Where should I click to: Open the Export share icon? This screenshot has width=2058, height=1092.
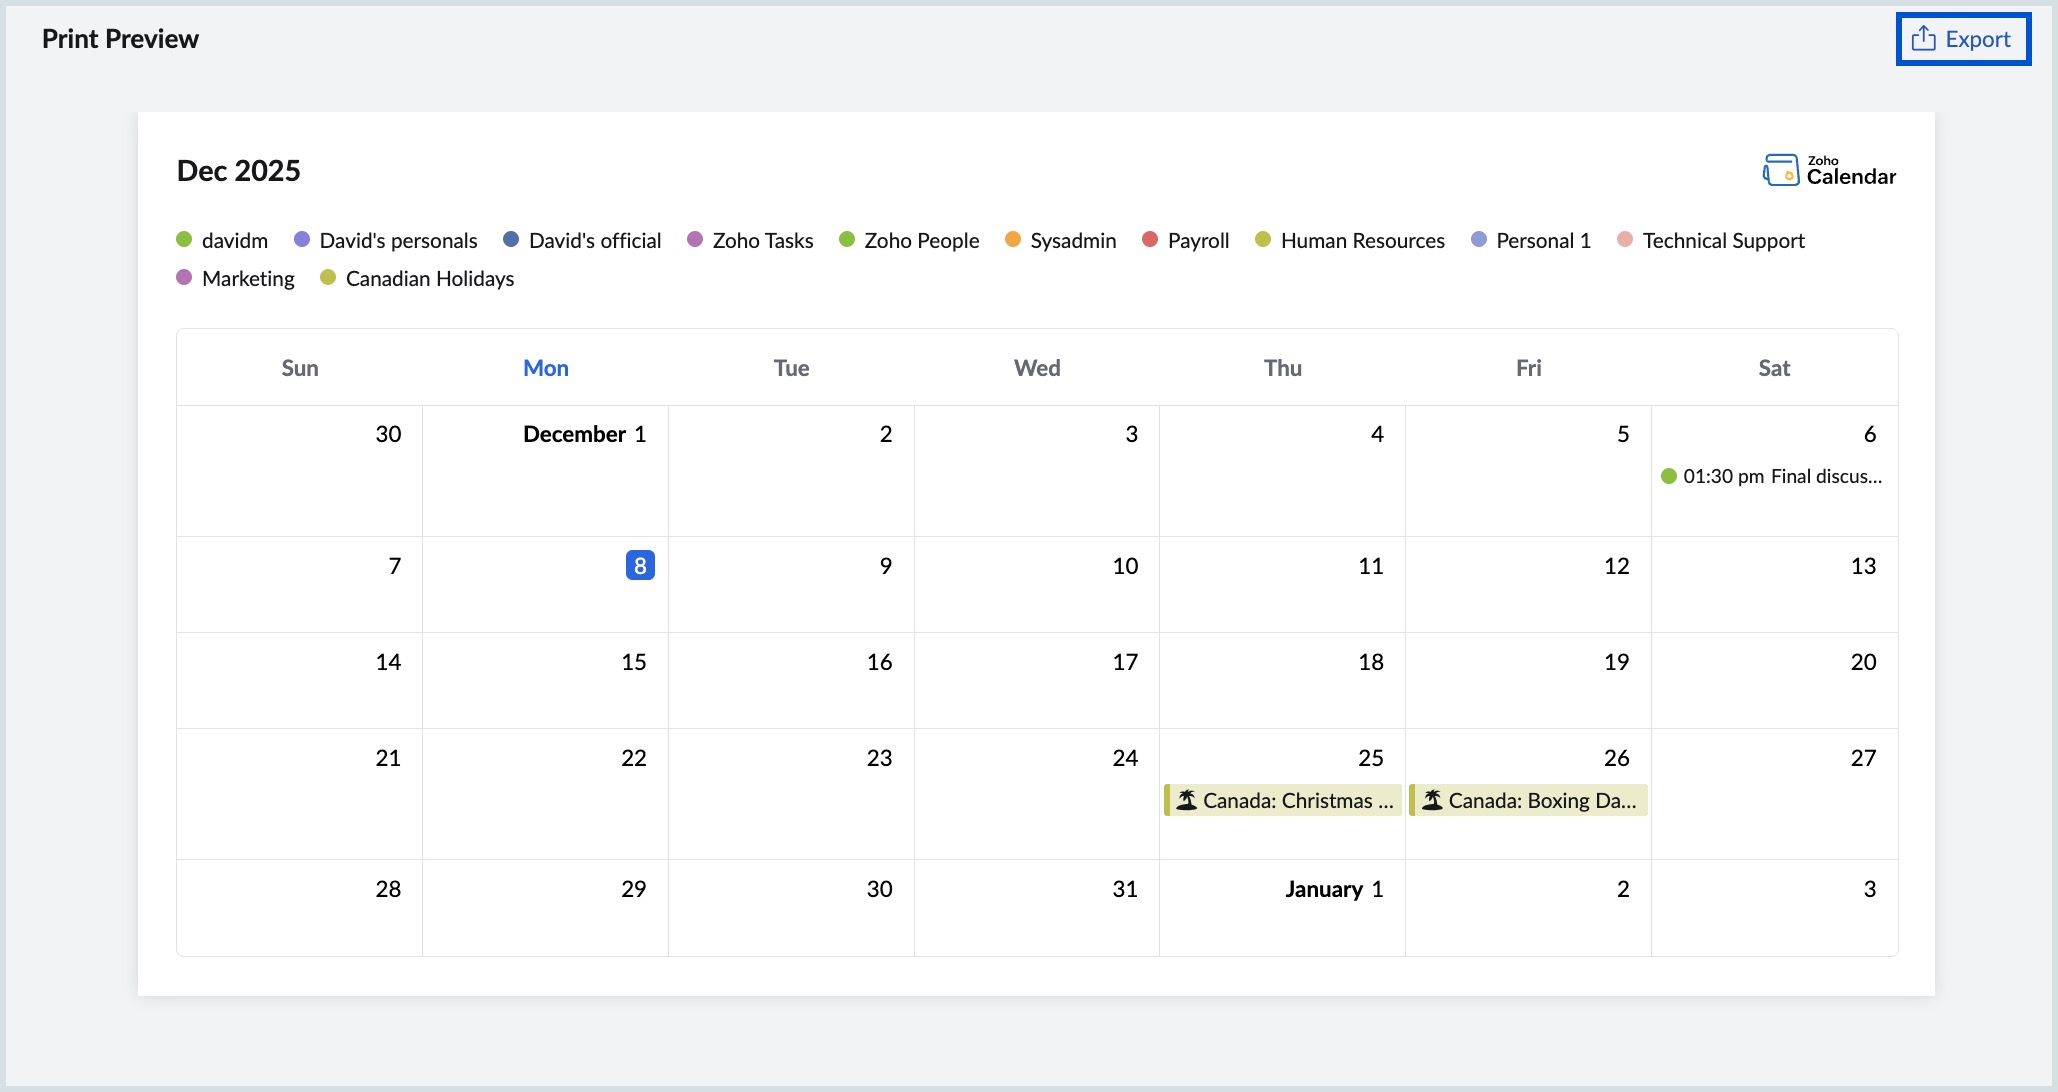(x=1922, y=38)
